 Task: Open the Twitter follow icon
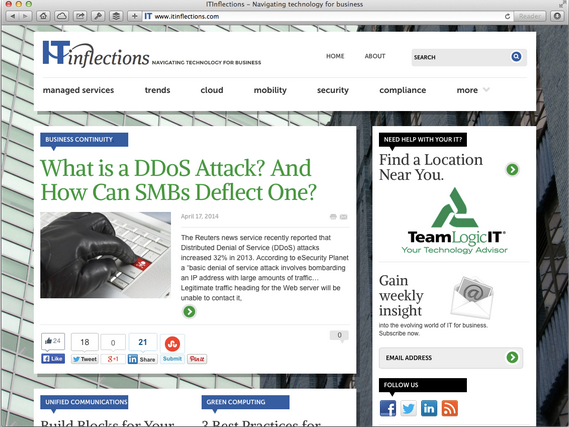point(408,408)
